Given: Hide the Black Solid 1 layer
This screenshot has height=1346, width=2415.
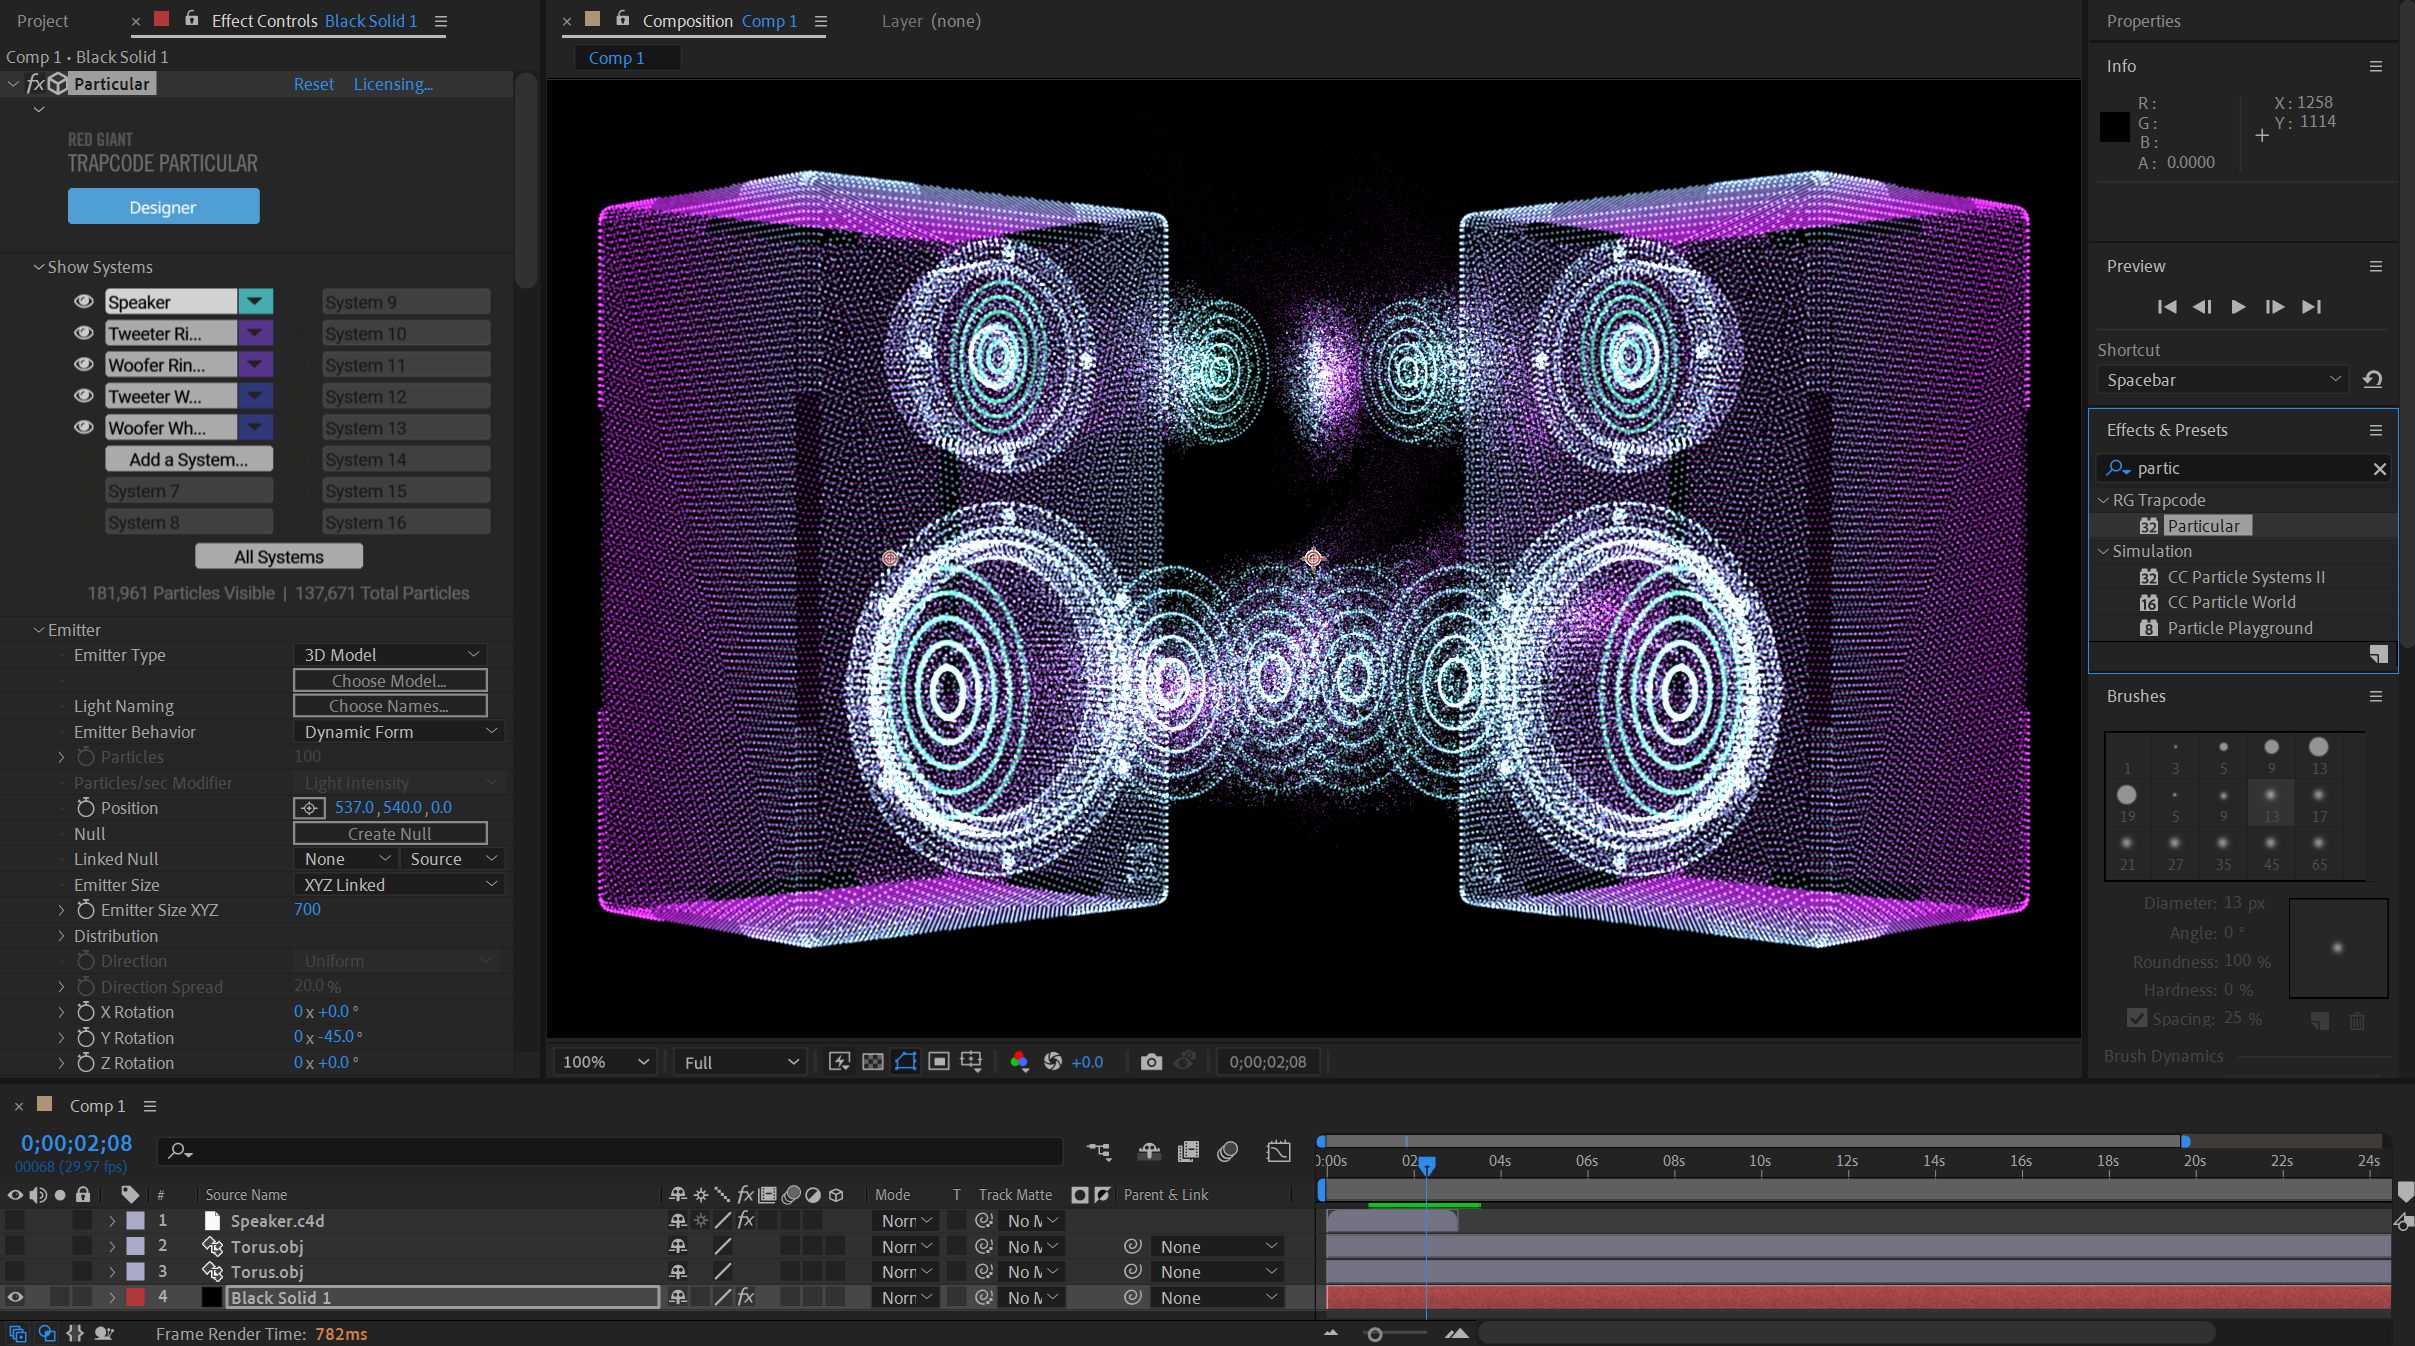Looking at the screenshot, I should coord(15,1297).
